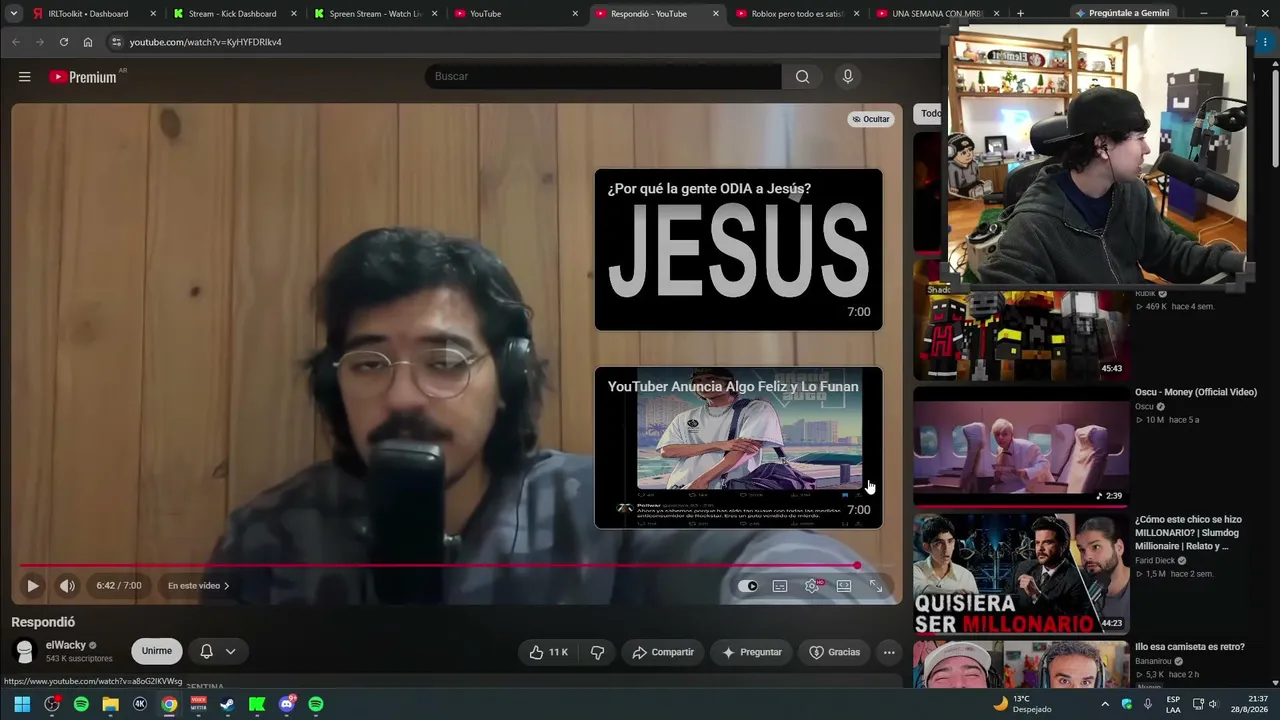1280x720 pixels.
Task: Open the elWacky channel avatar
Action: pyautogui.click(x=24, y=651)
